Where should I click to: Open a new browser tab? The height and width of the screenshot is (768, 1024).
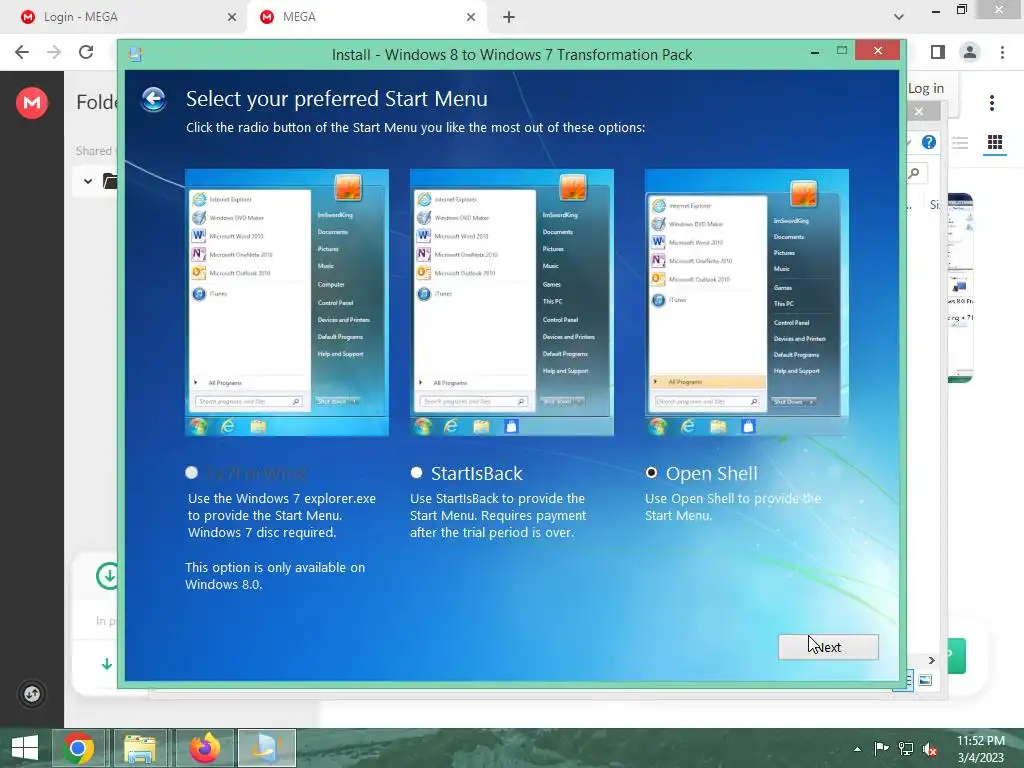509,17
